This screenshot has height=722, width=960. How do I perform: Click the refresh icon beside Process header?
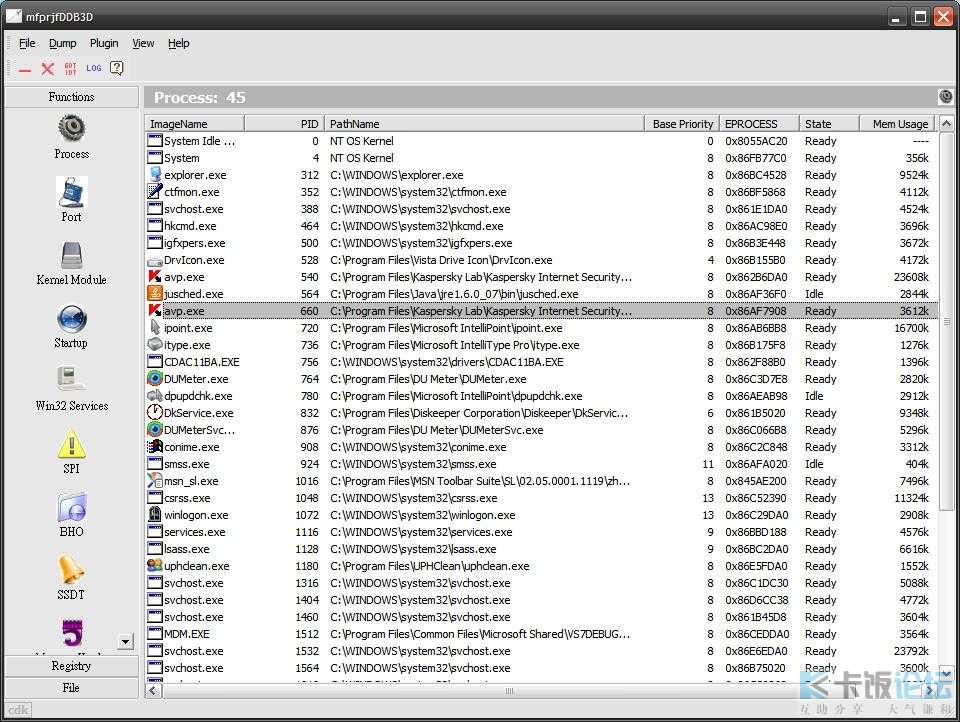(x=945, y=97)
